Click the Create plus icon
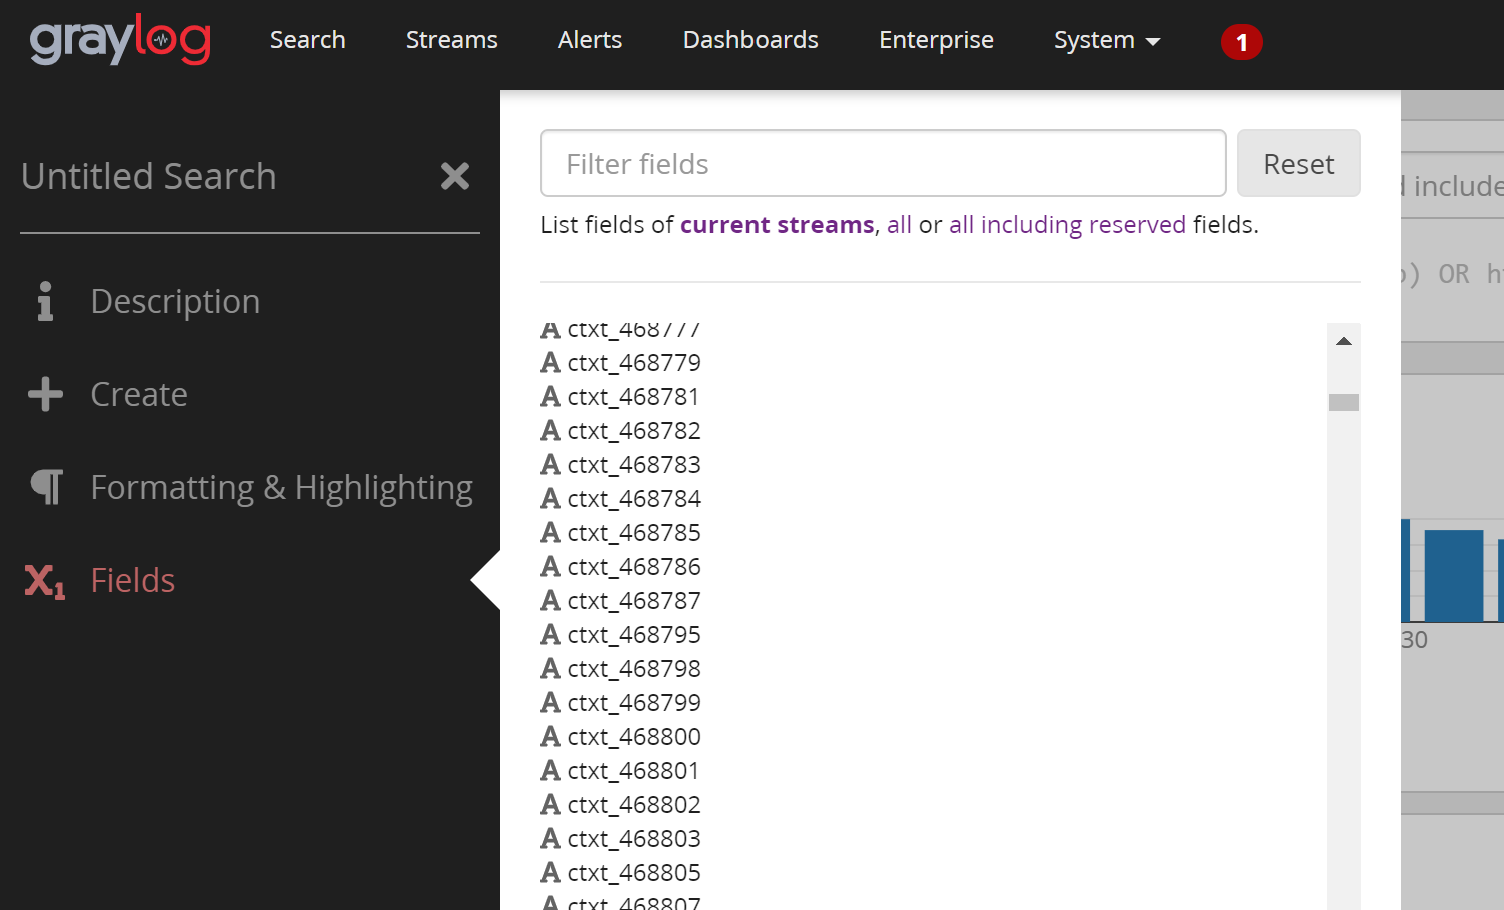This screenshot has width=1504, height=910. (45, 394)
